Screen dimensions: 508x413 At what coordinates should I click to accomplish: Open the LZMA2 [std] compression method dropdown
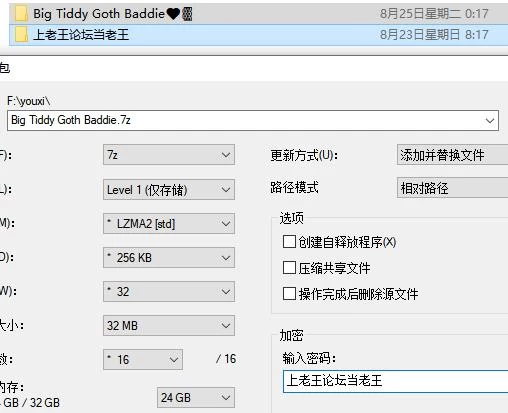(x=169, y=224)
